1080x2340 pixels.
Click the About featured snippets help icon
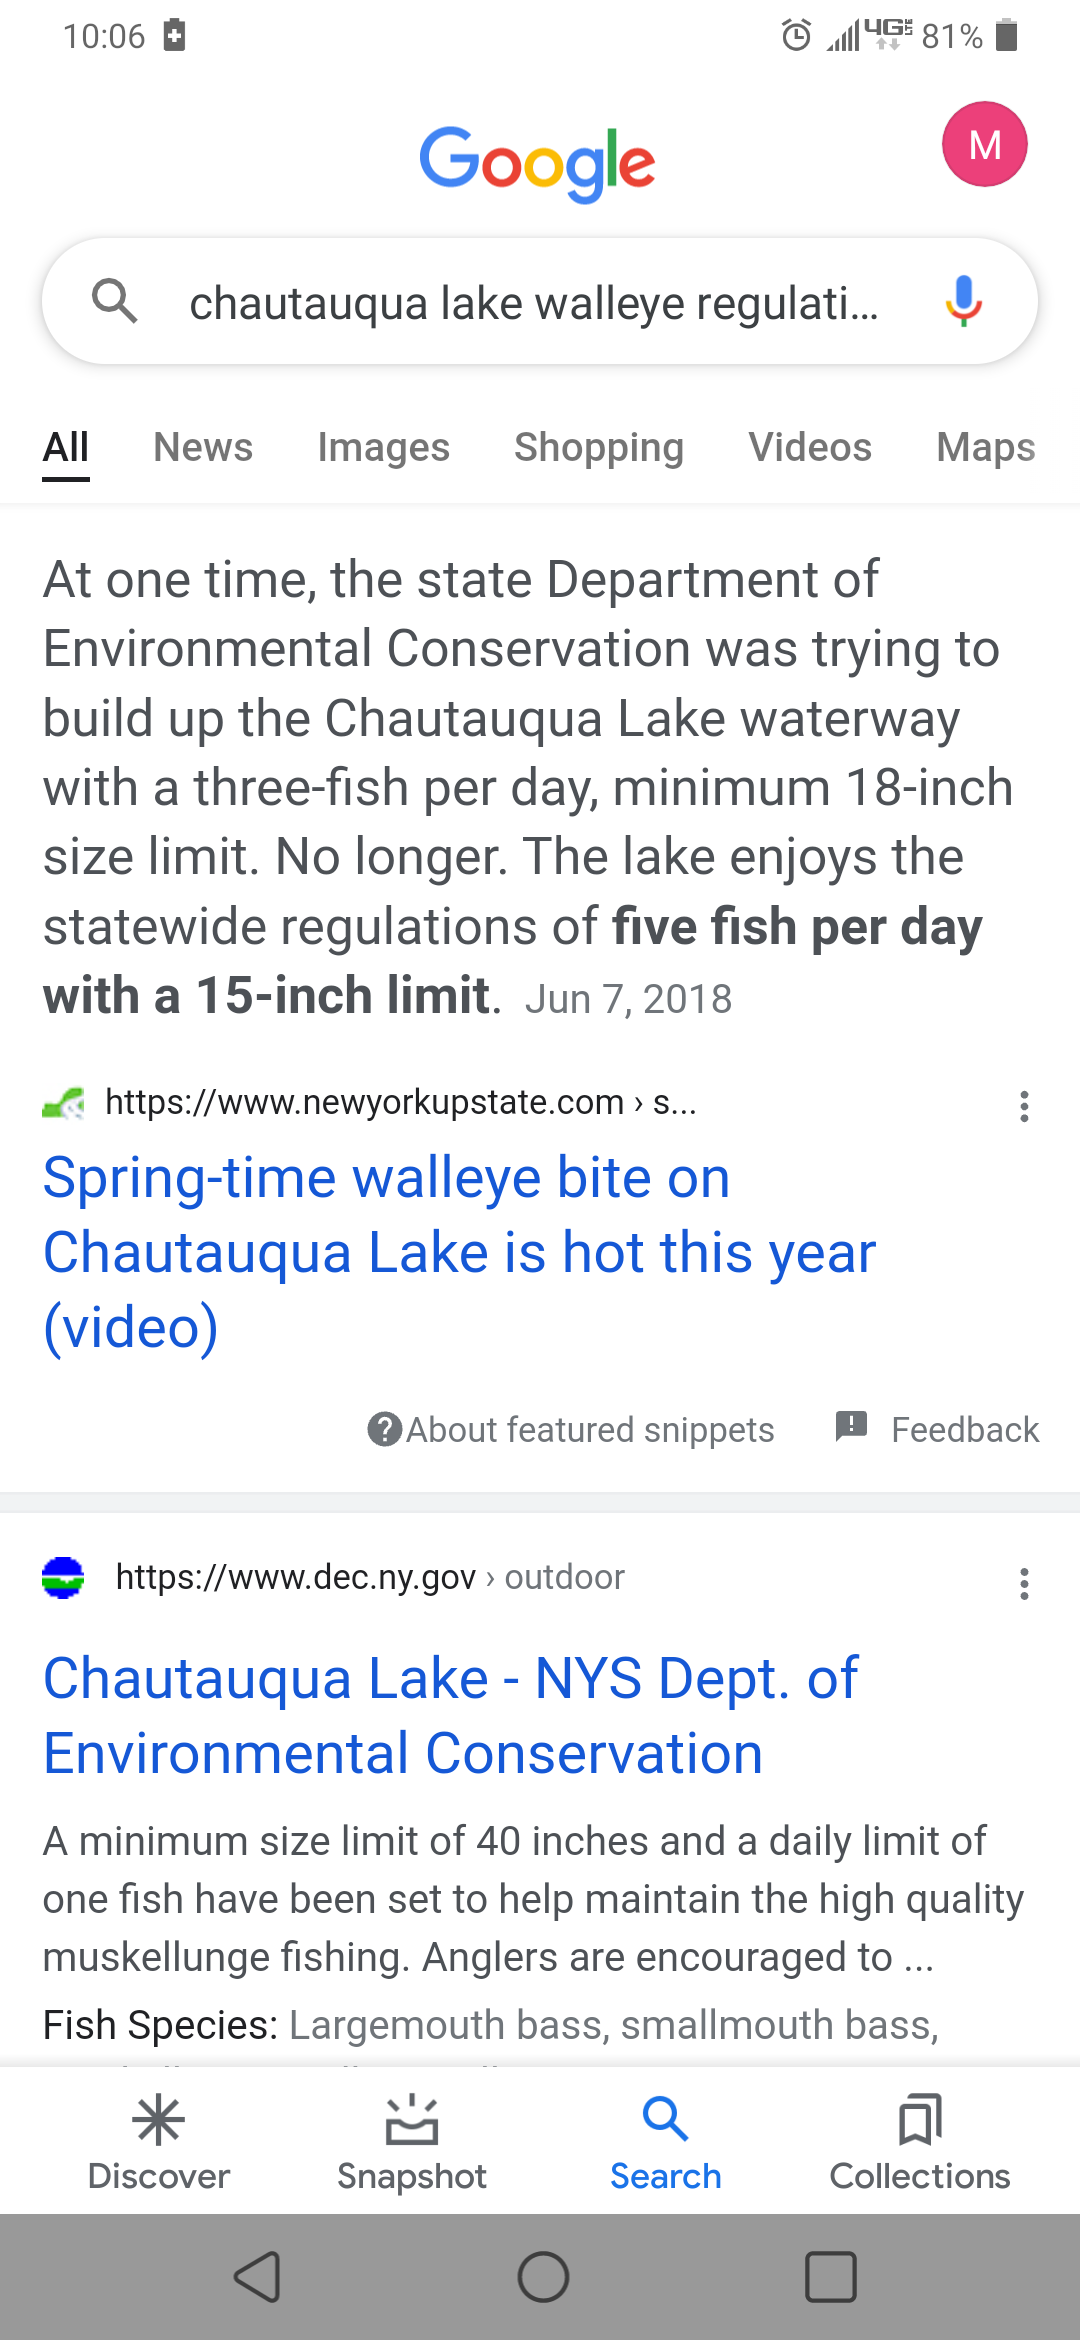[x=385, y=1429]
